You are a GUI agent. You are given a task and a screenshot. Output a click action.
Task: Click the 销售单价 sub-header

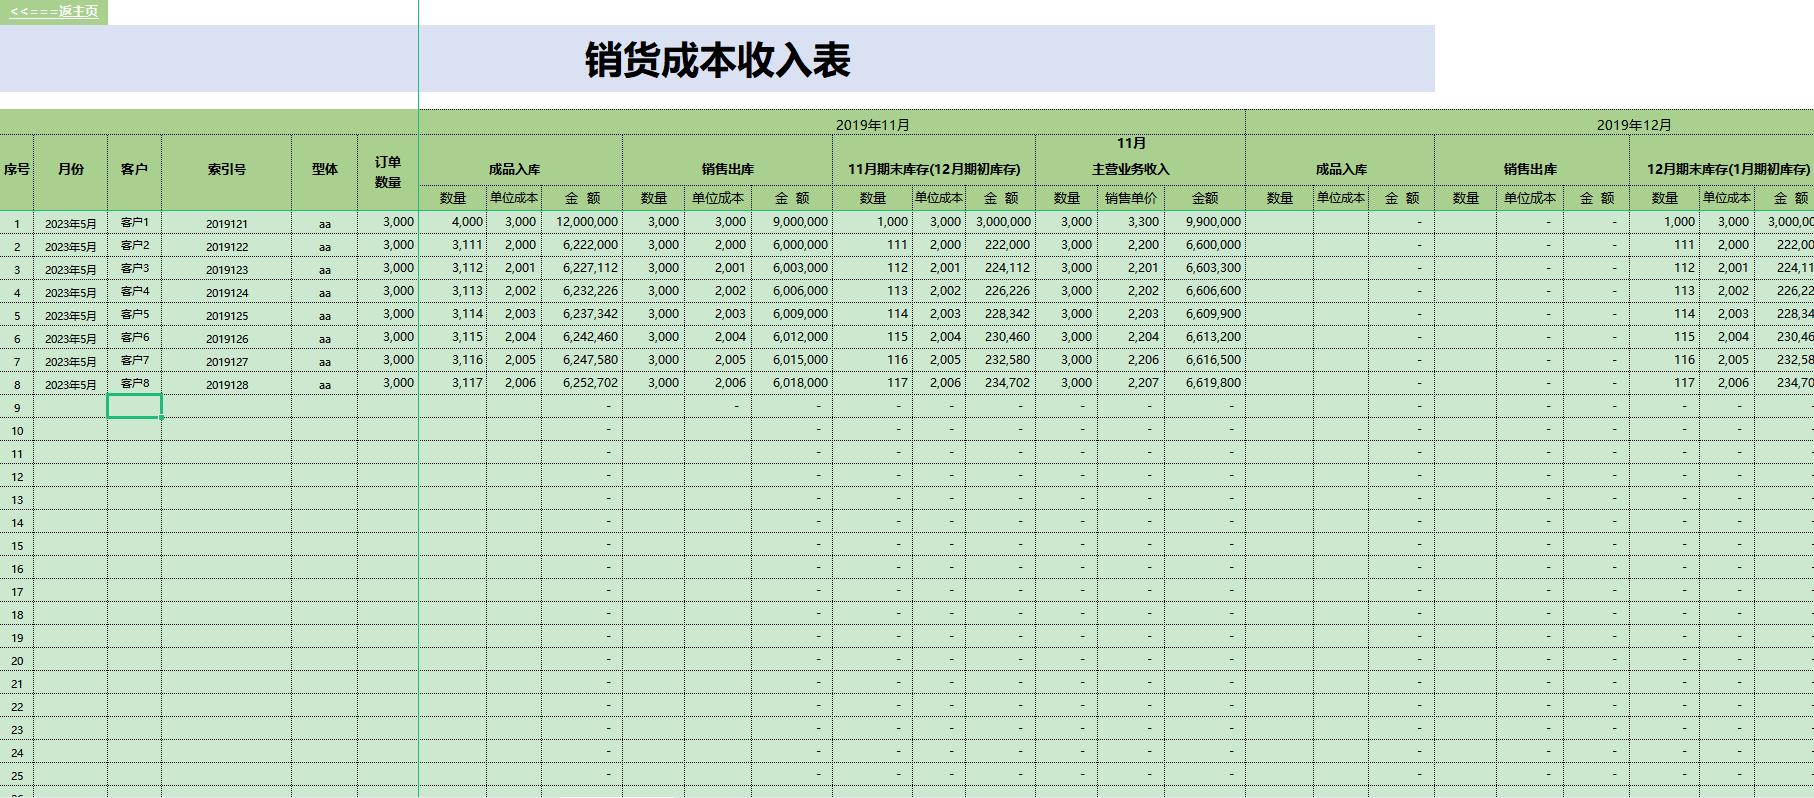1131,198
